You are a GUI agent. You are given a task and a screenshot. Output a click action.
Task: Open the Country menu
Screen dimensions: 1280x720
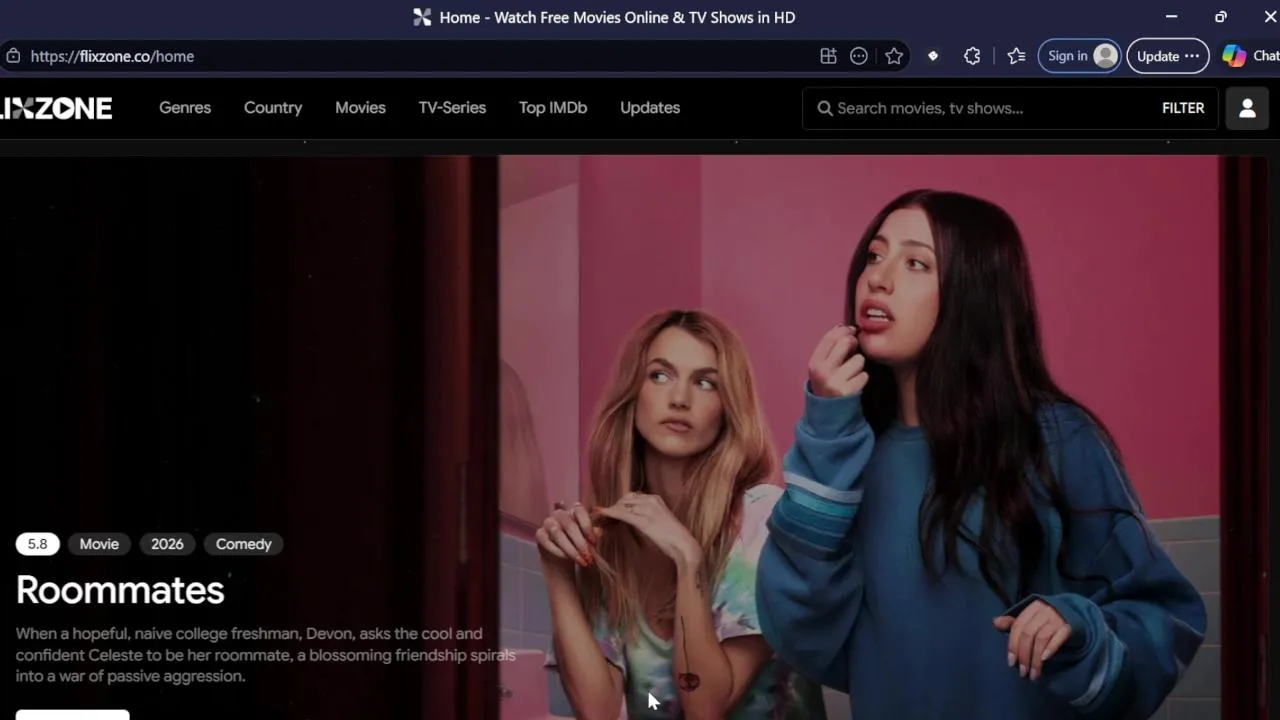click(x=273, y=108)
